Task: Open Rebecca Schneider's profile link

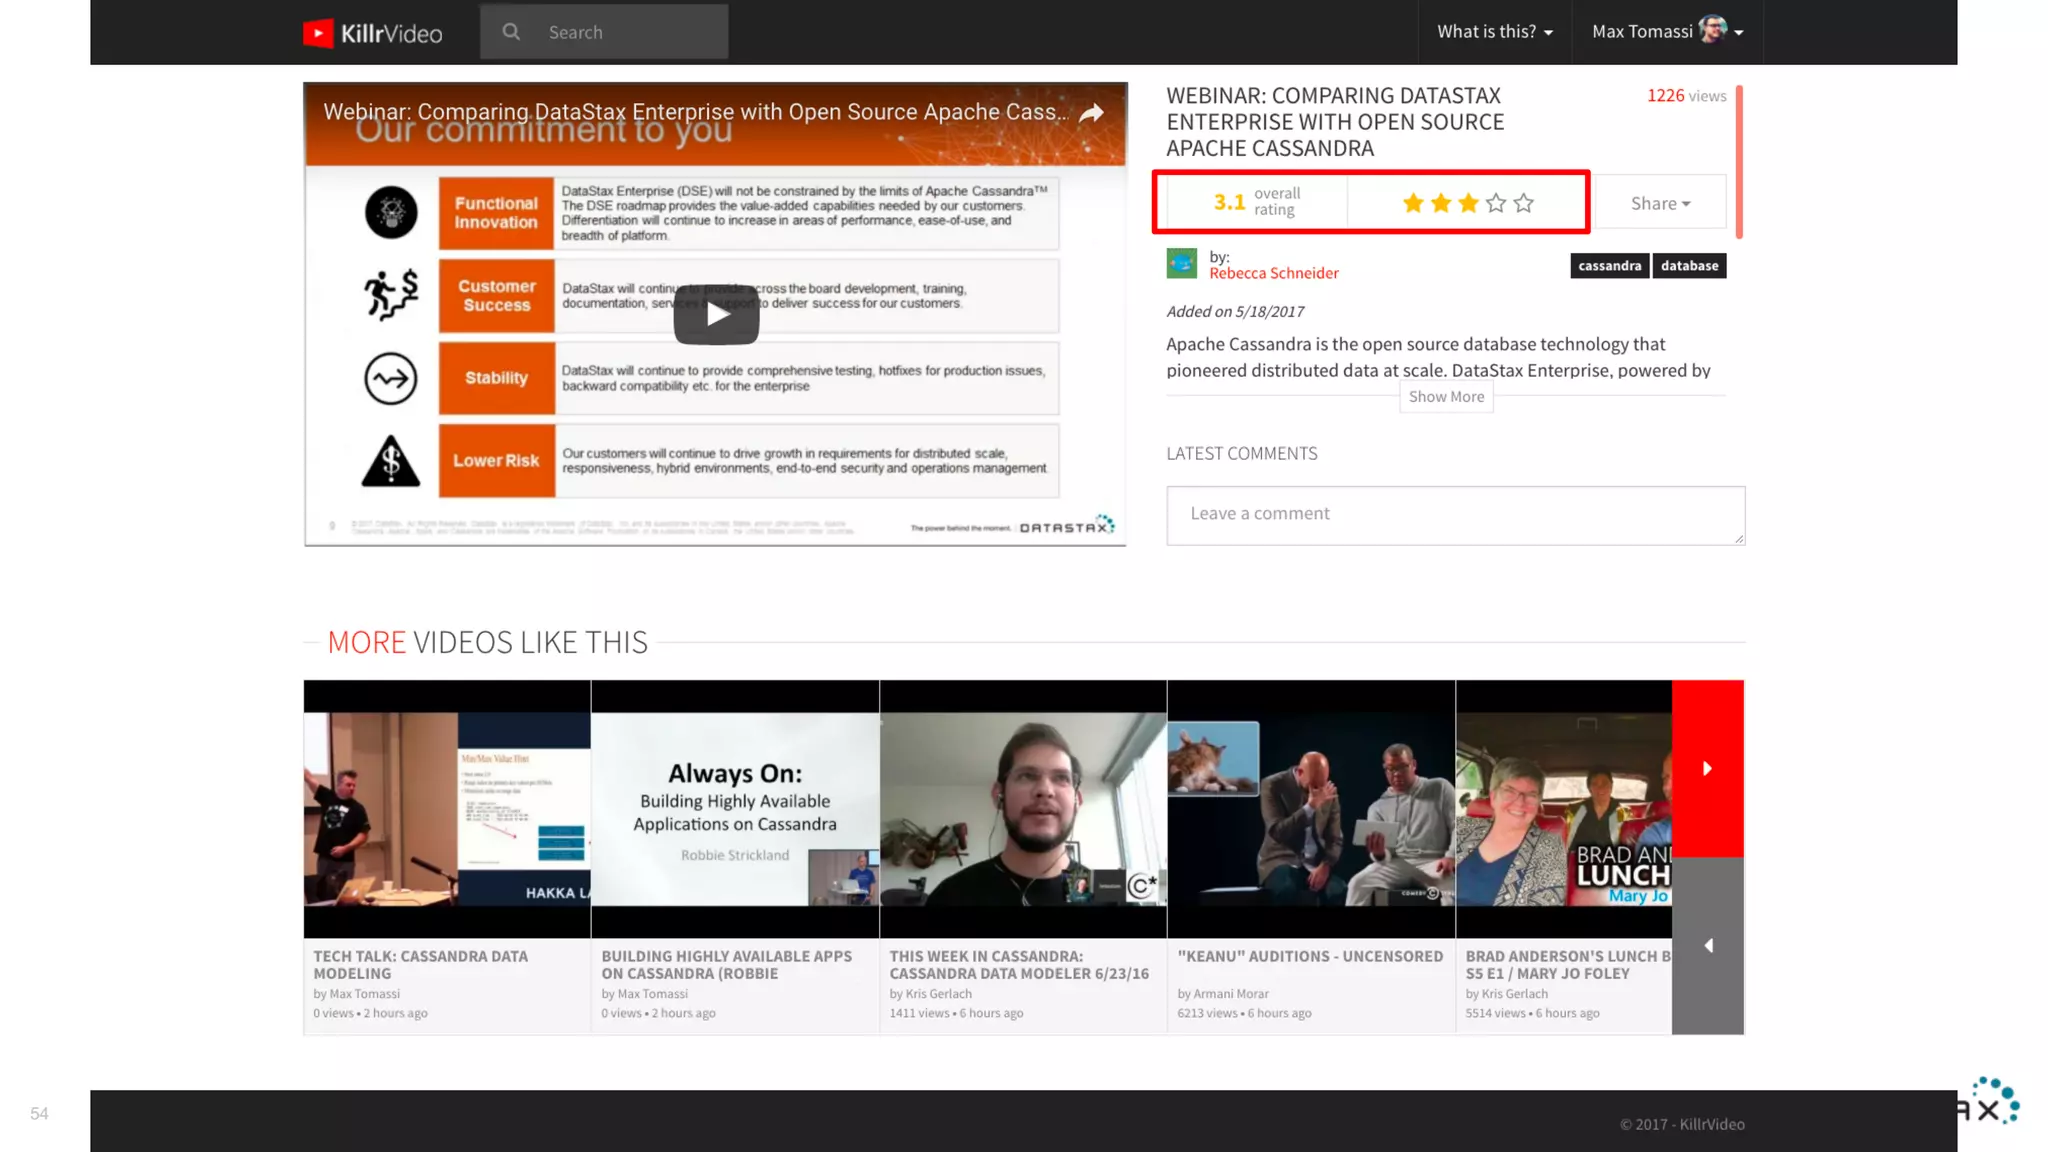Action: click(x=1273, y=274)
